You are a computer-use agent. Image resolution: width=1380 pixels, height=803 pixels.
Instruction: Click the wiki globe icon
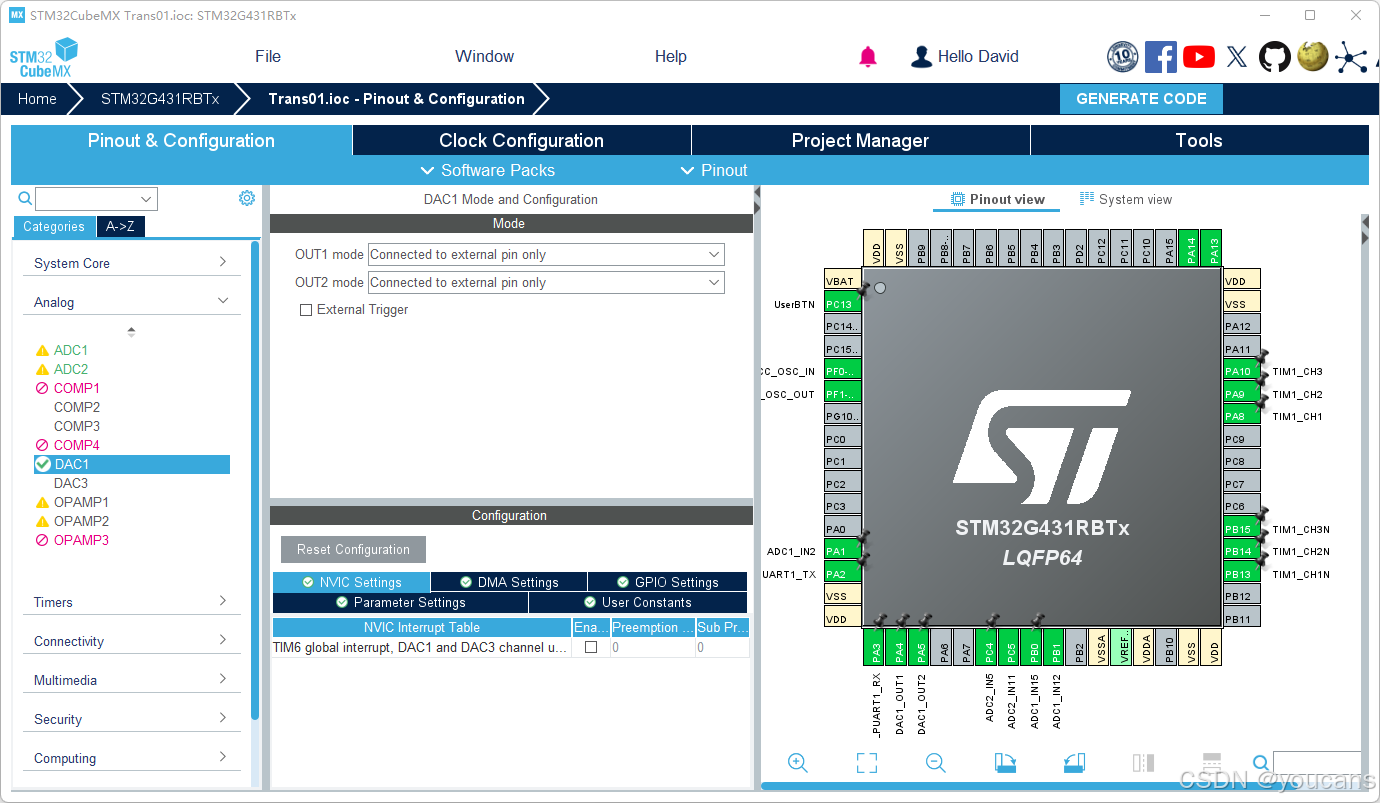1313,57
